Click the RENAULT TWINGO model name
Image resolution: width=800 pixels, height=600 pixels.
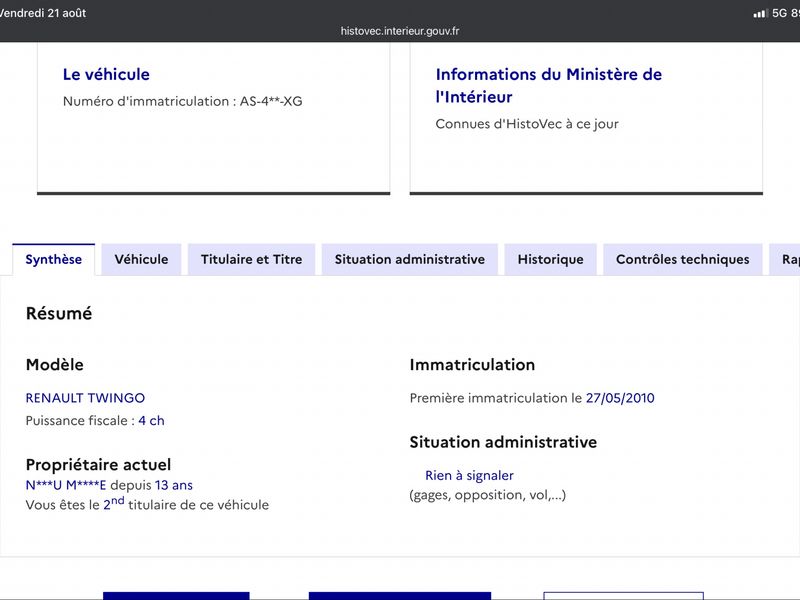pos(85,398)
